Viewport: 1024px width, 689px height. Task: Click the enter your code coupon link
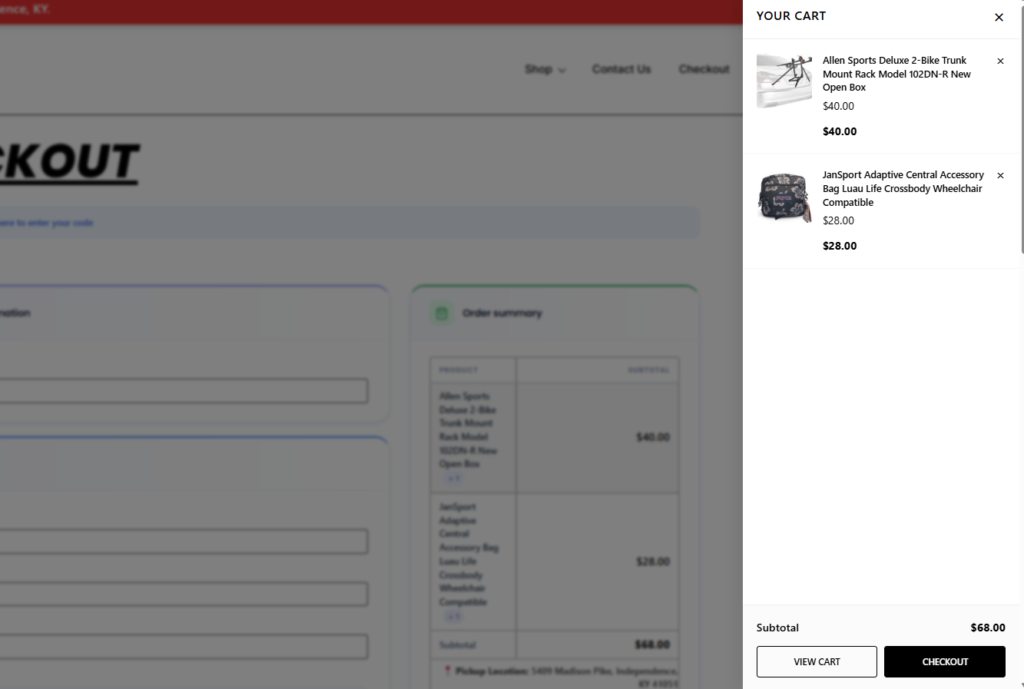tap(46, 223)
